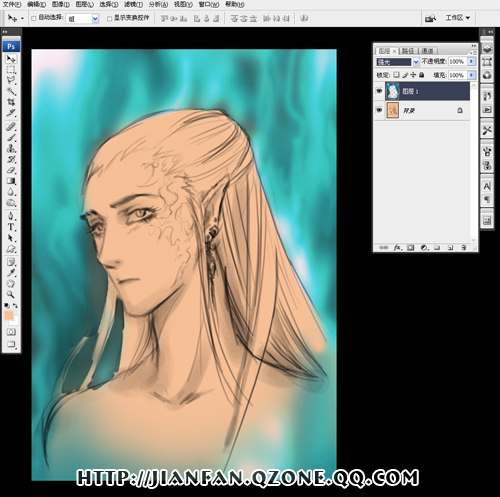
Task: Enable Show Transform Controls checkbox
Action: [x=109, y=18]
